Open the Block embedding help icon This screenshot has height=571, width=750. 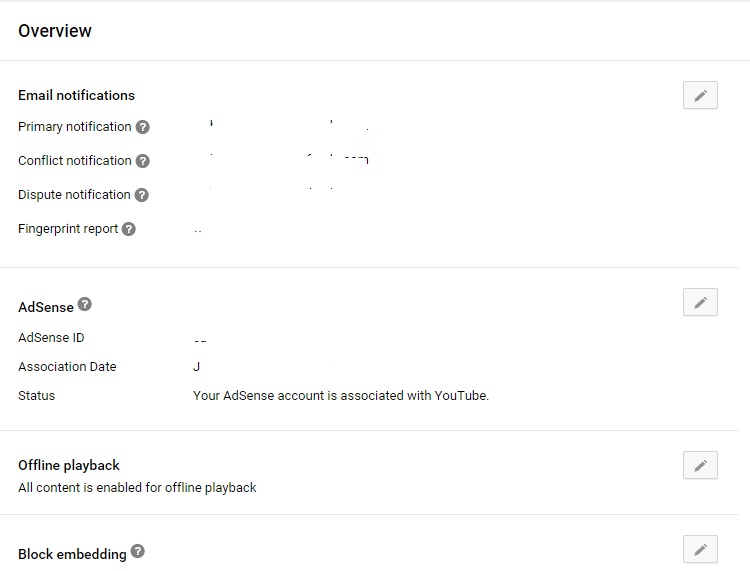(x=138, y=551)
